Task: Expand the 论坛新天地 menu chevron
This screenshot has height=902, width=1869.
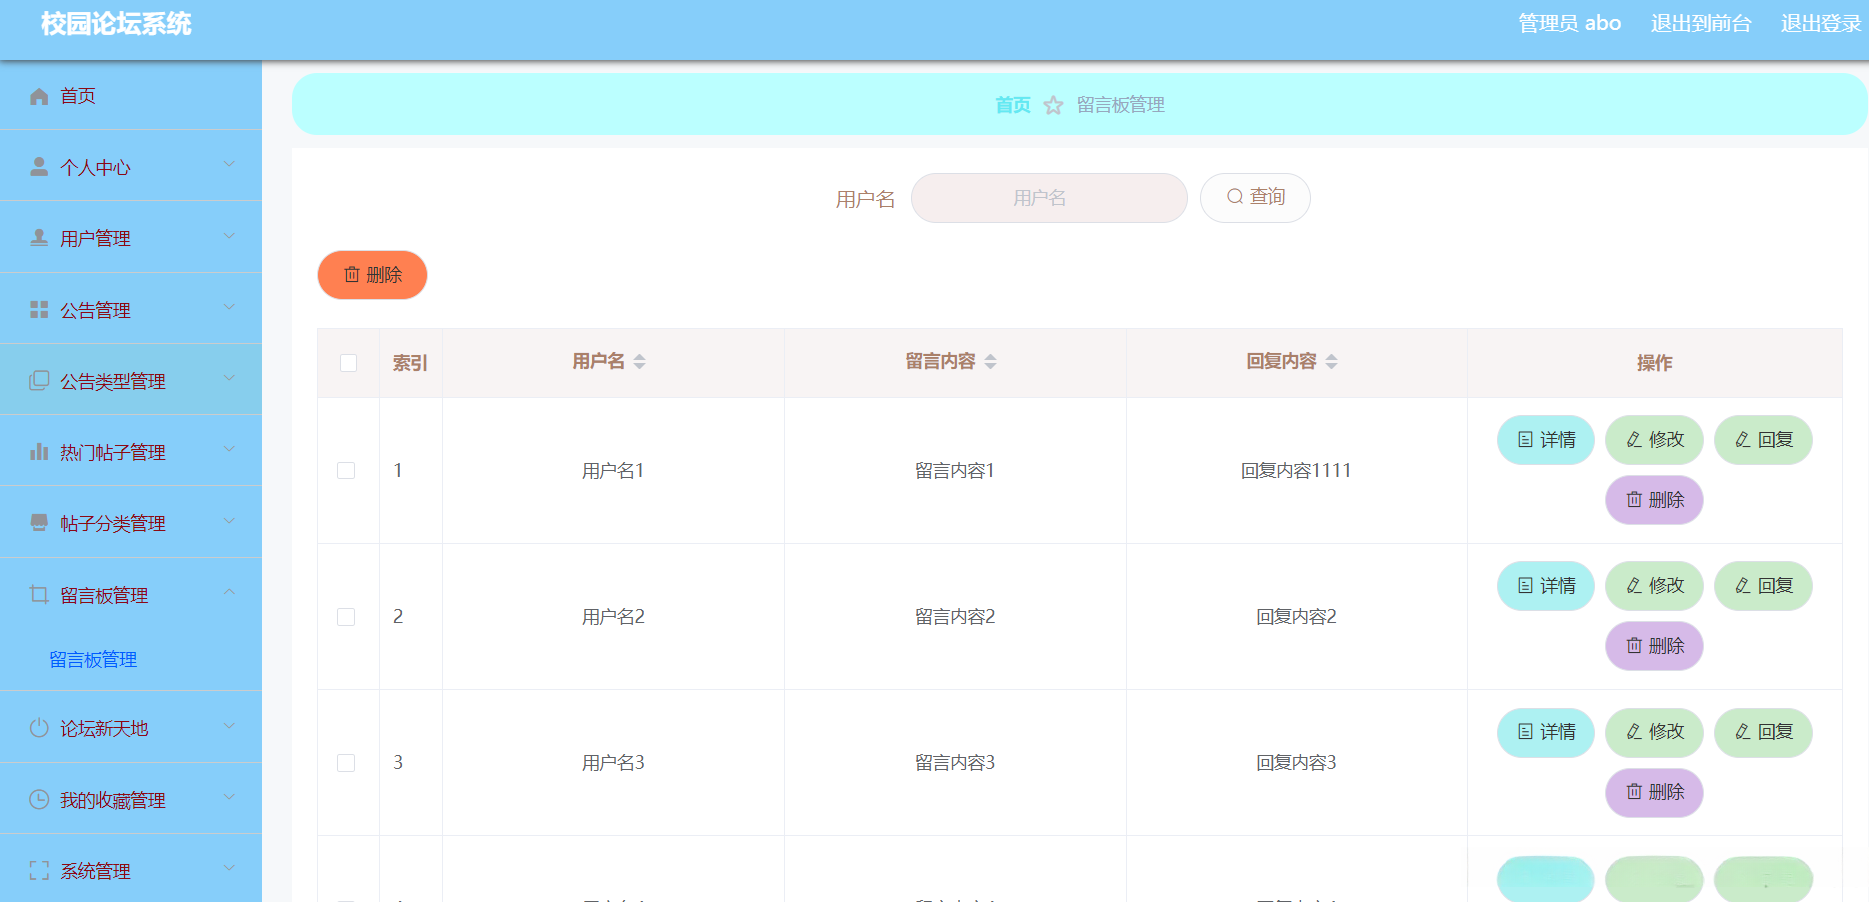Action: pyautogui.click(x=229, y=726)
